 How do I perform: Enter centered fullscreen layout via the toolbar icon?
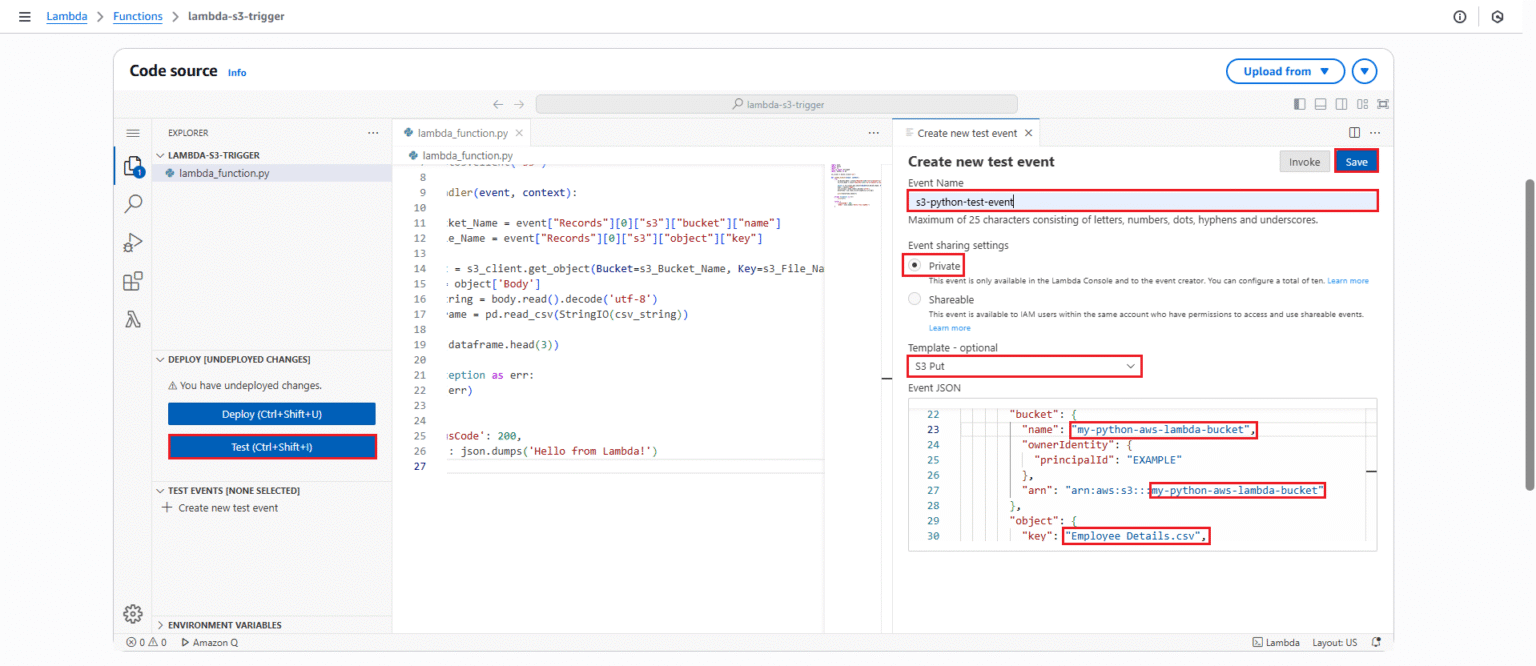tap(1383, 104)
